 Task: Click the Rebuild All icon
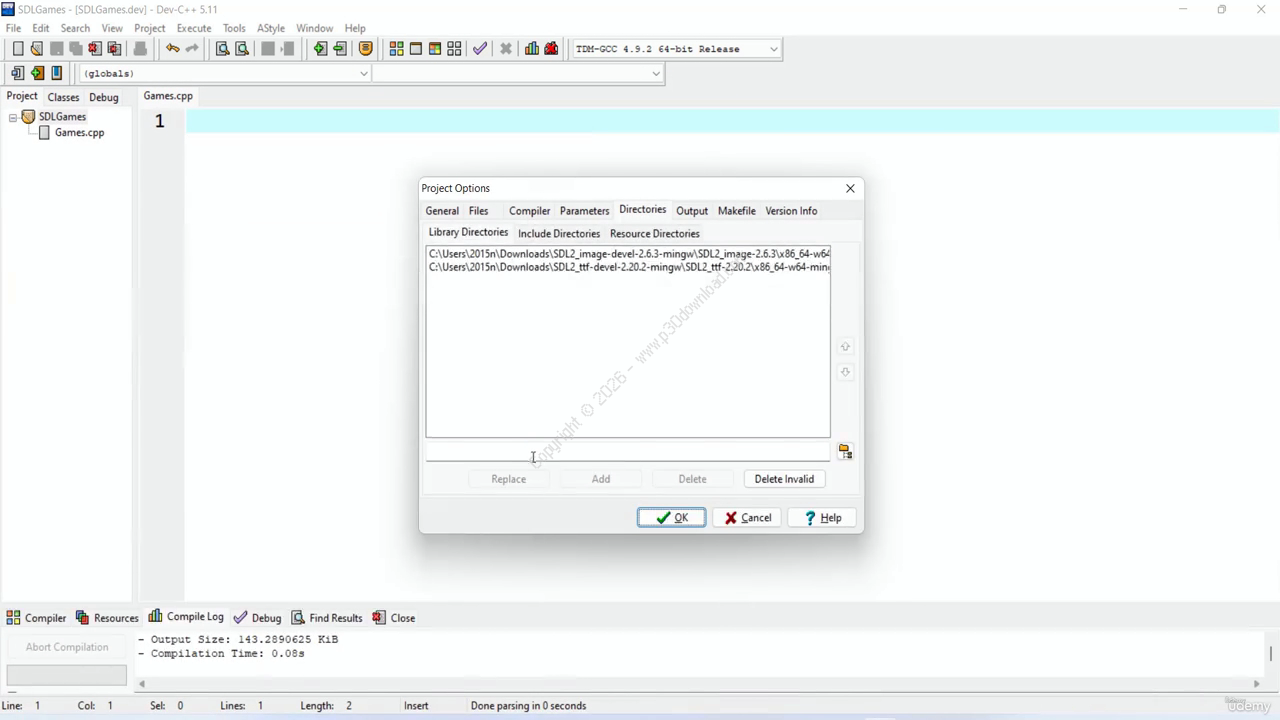pos(454,48)
